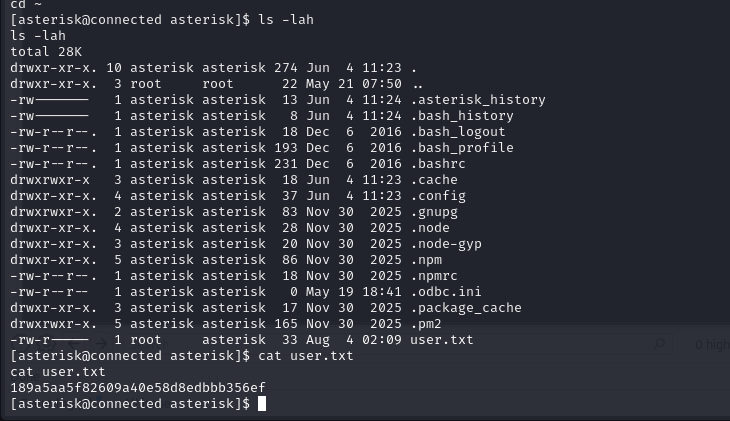
Task: Click the "total 28K" output line
Action: coord(46,52)
